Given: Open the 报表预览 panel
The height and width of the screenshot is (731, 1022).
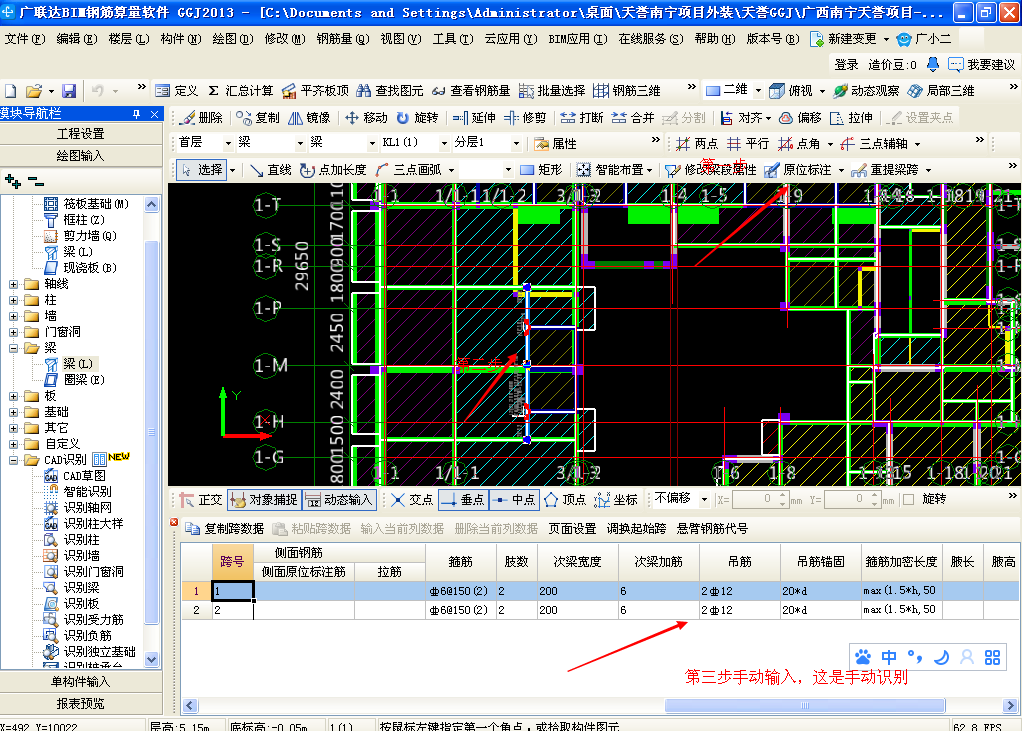Looking at the screenshot, I should click(x=81, y=704).
